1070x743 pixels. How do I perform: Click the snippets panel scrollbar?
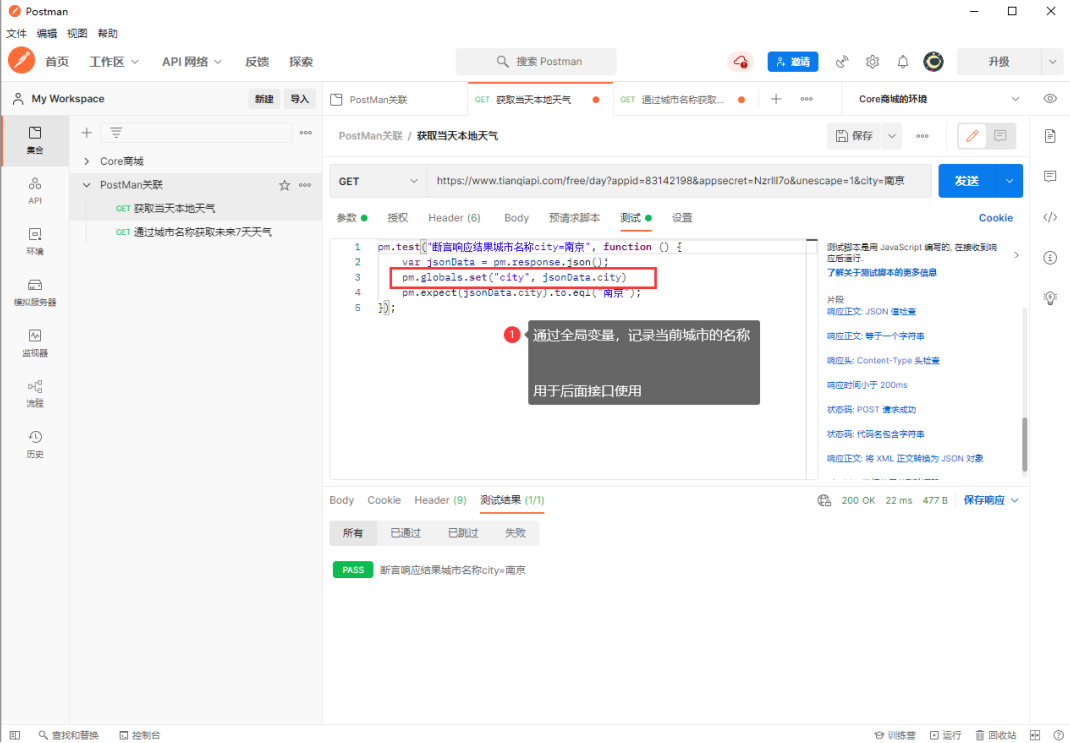(1024, 443)
